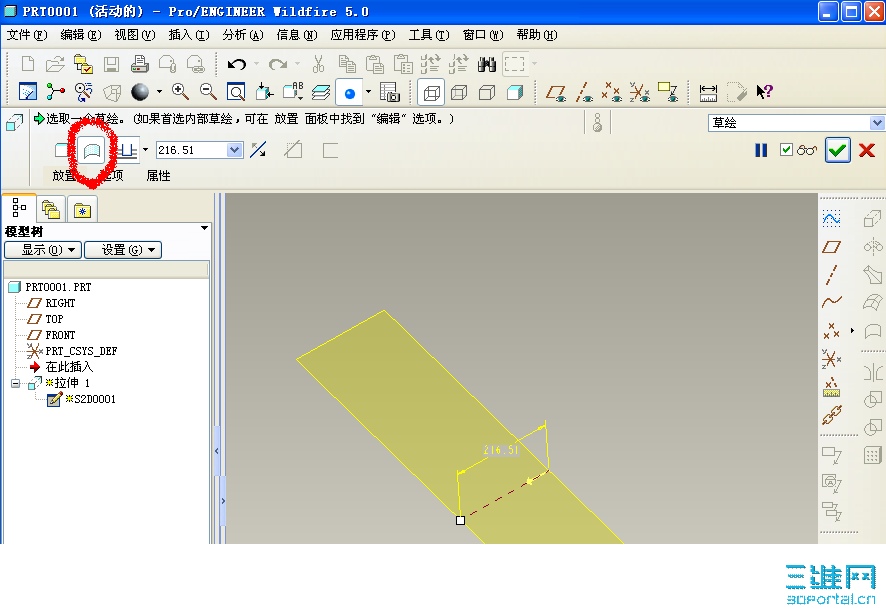This screenshot has height=615, width=886.
Task: Open a file with the folder icon
Action: 55,64
